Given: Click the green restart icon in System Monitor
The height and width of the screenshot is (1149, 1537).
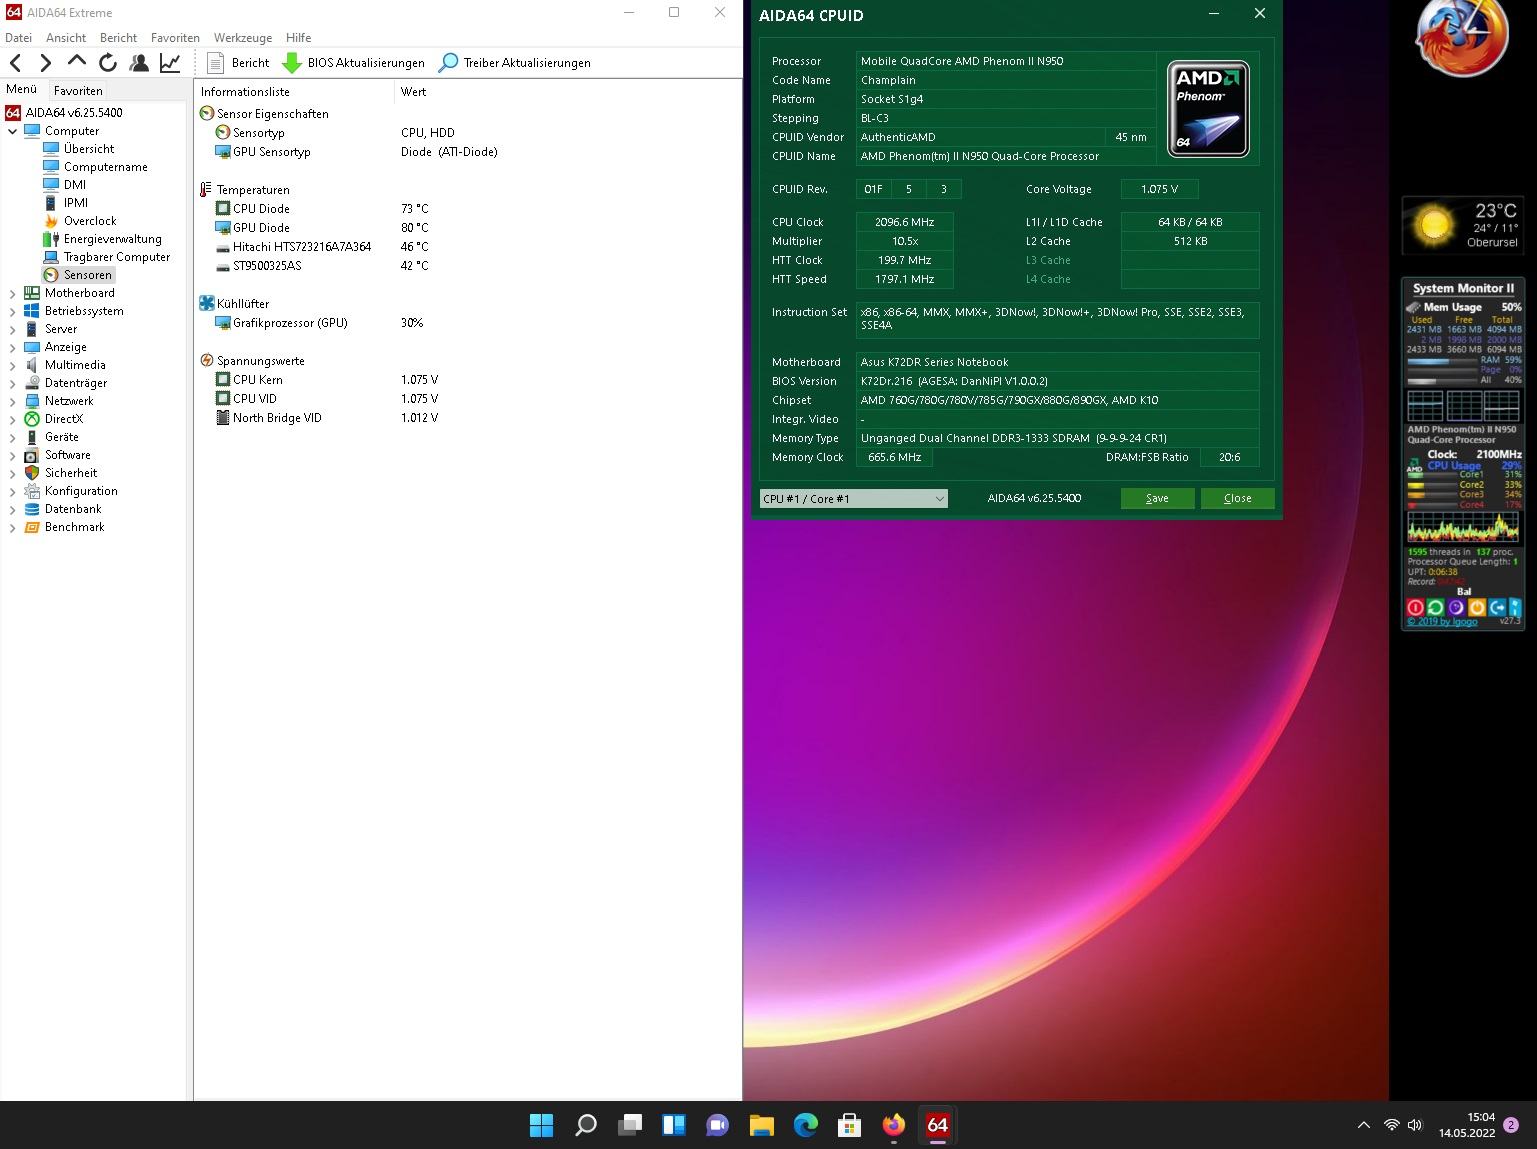Looking at the screenshot, I should click(1436, 607).
